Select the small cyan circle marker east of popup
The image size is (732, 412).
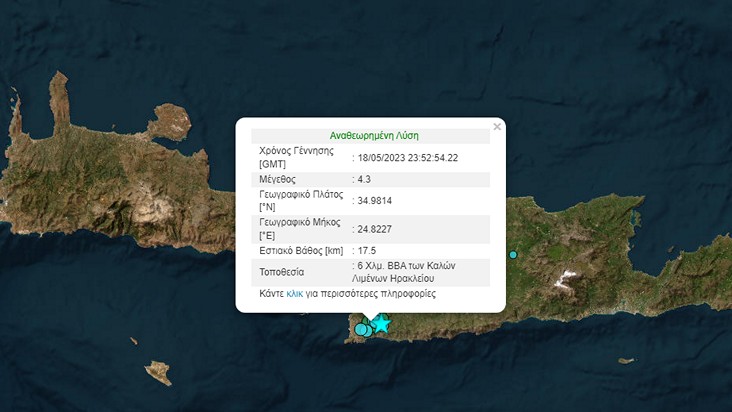513,255
